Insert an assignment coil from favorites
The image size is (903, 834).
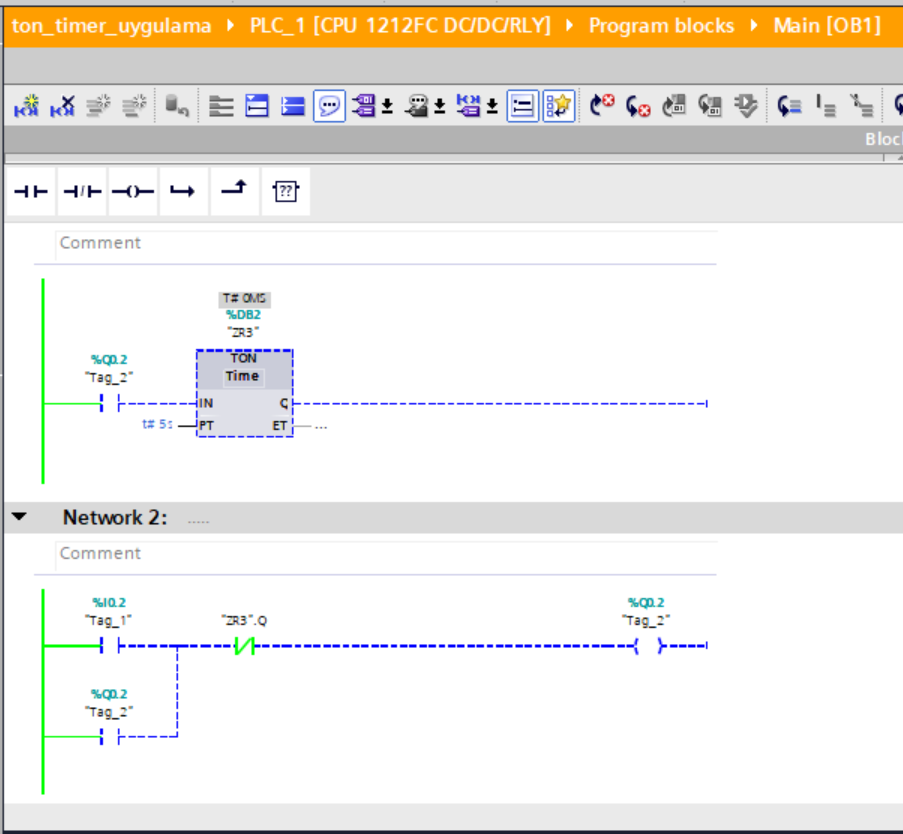click(133, 191)
